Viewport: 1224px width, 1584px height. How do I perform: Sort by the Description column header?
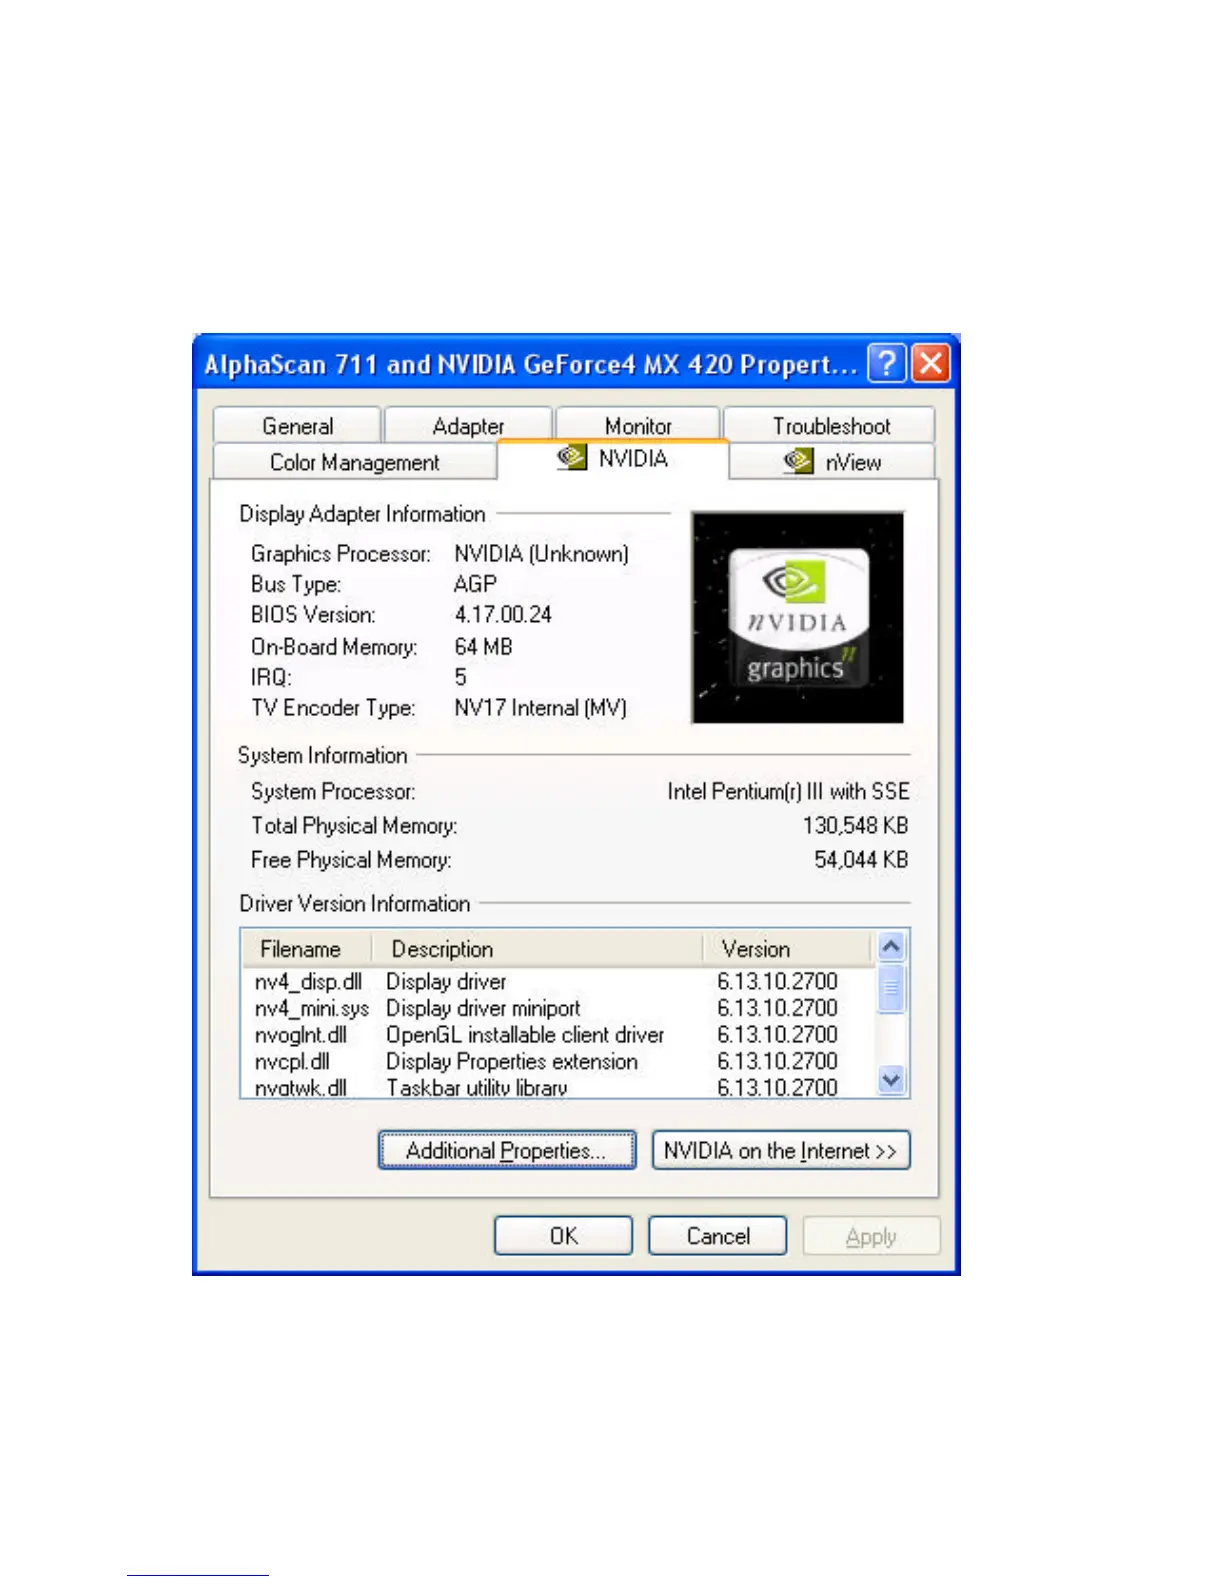(x=537, y=948)
